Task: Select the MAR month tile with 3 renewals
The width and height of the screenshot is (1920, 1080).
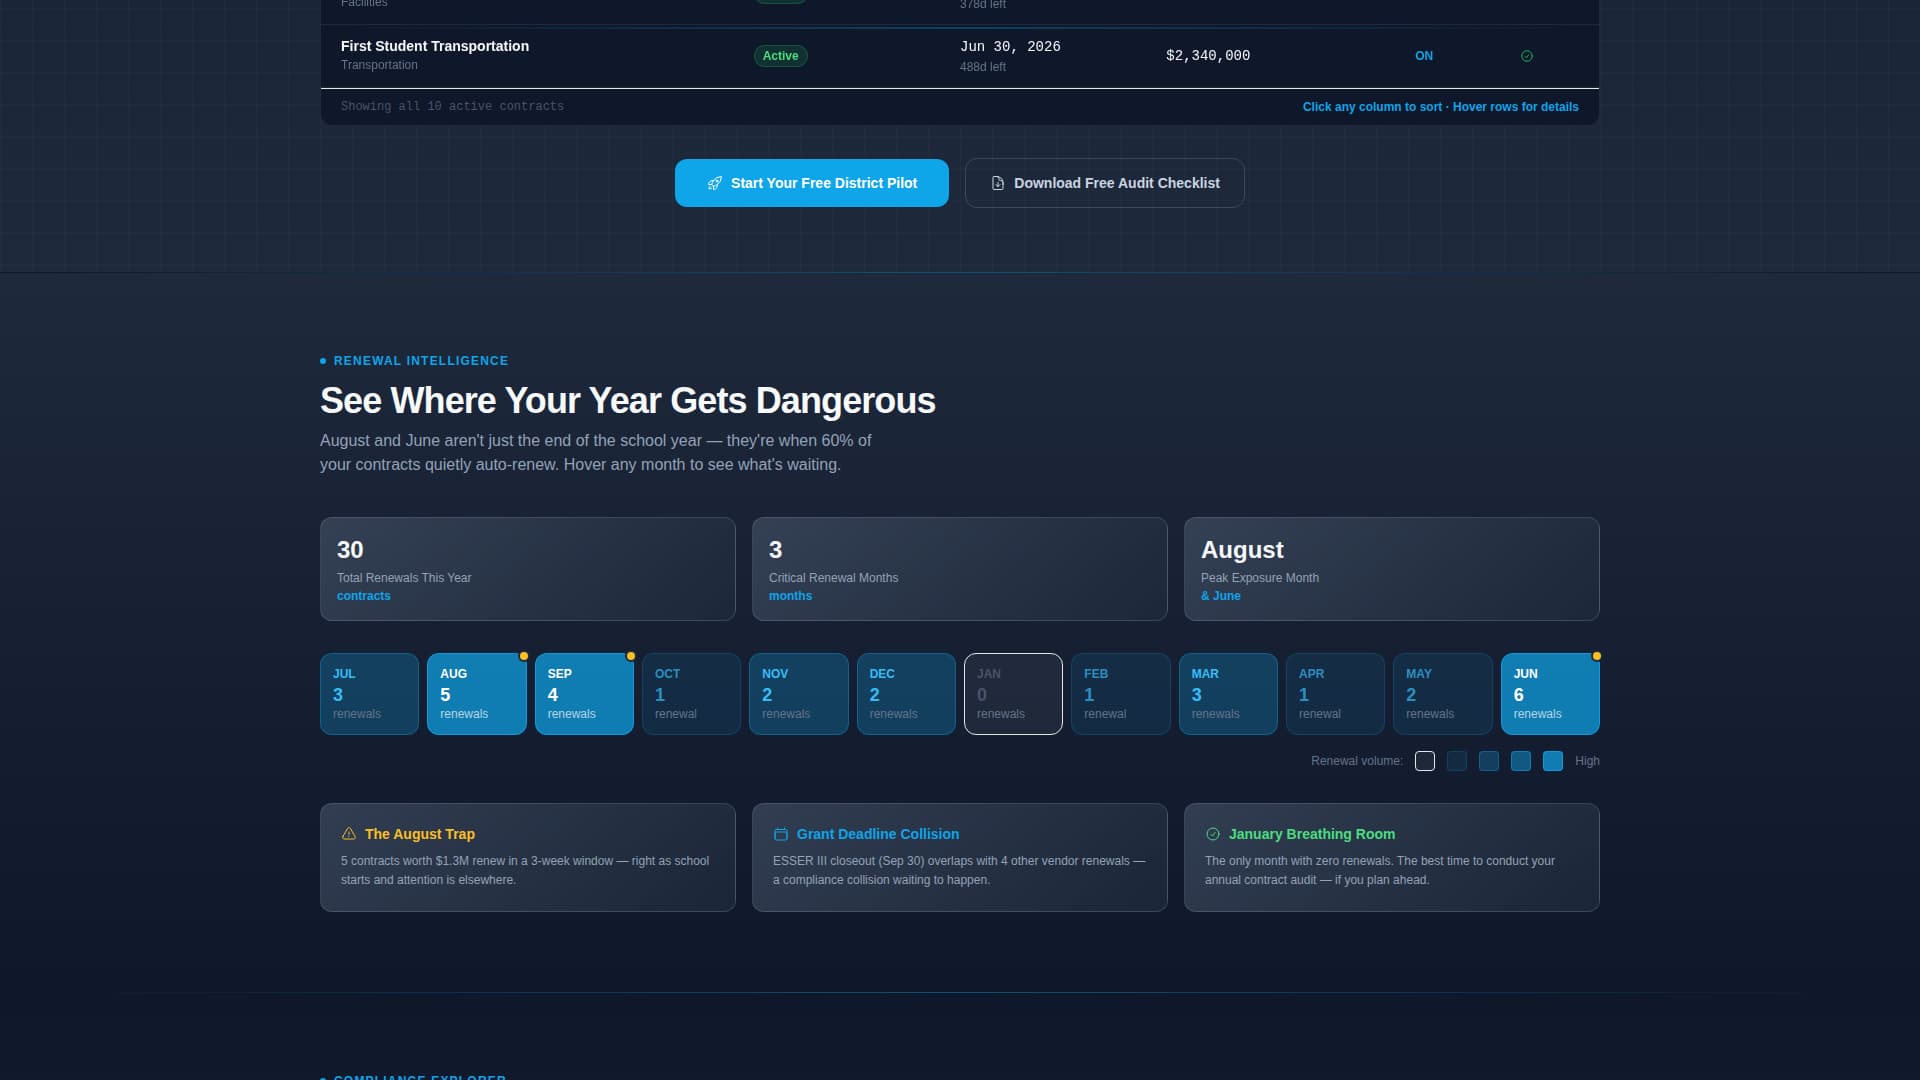Action: pos(1228,694)
